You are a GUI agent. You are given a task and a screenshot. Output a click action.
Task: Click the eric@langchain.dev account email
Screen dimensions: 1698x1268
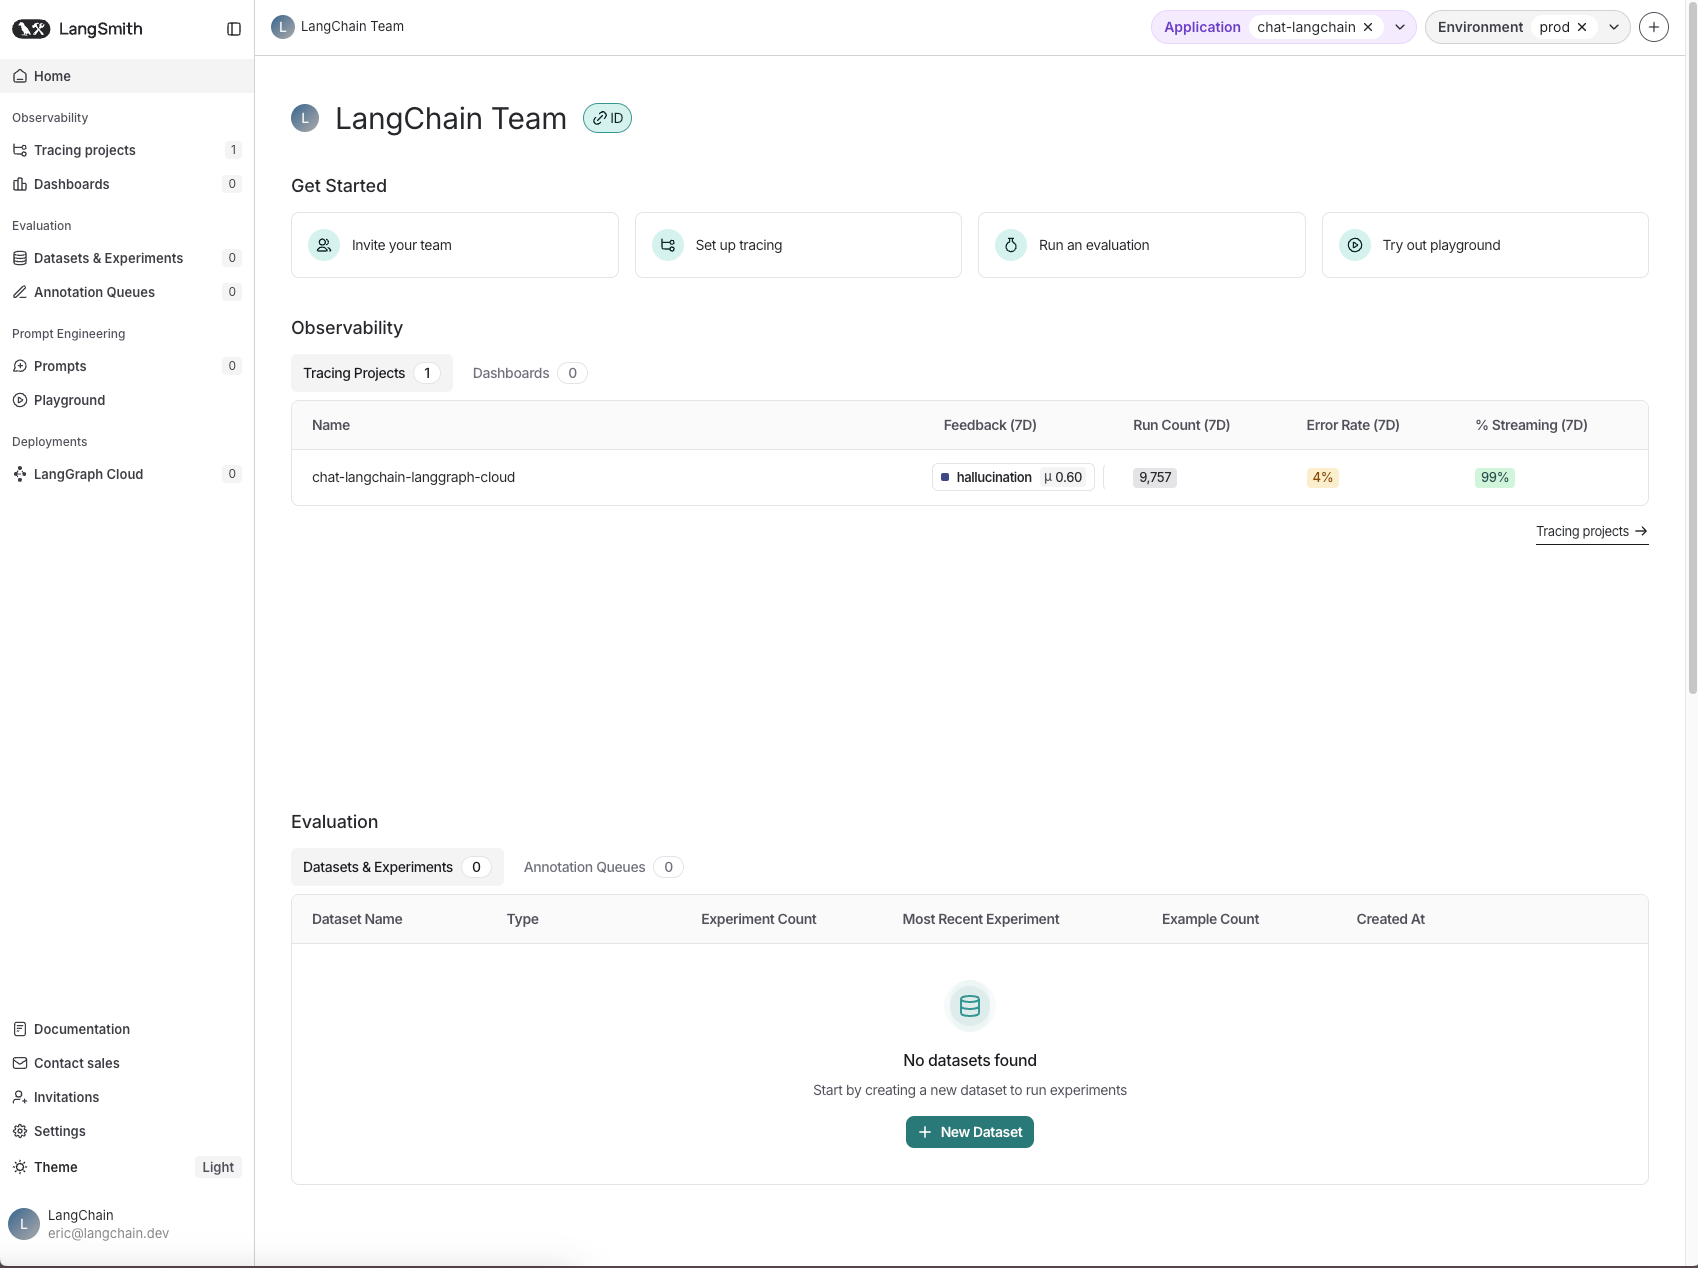[108, 1234]
